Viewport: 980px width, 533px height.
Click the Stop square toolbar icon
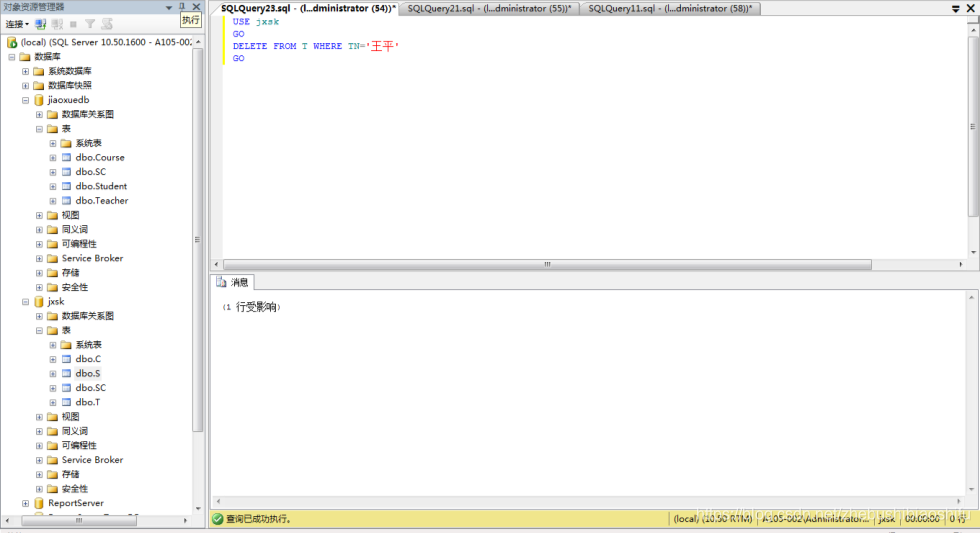pyautogui.click(x=73, y=24)
